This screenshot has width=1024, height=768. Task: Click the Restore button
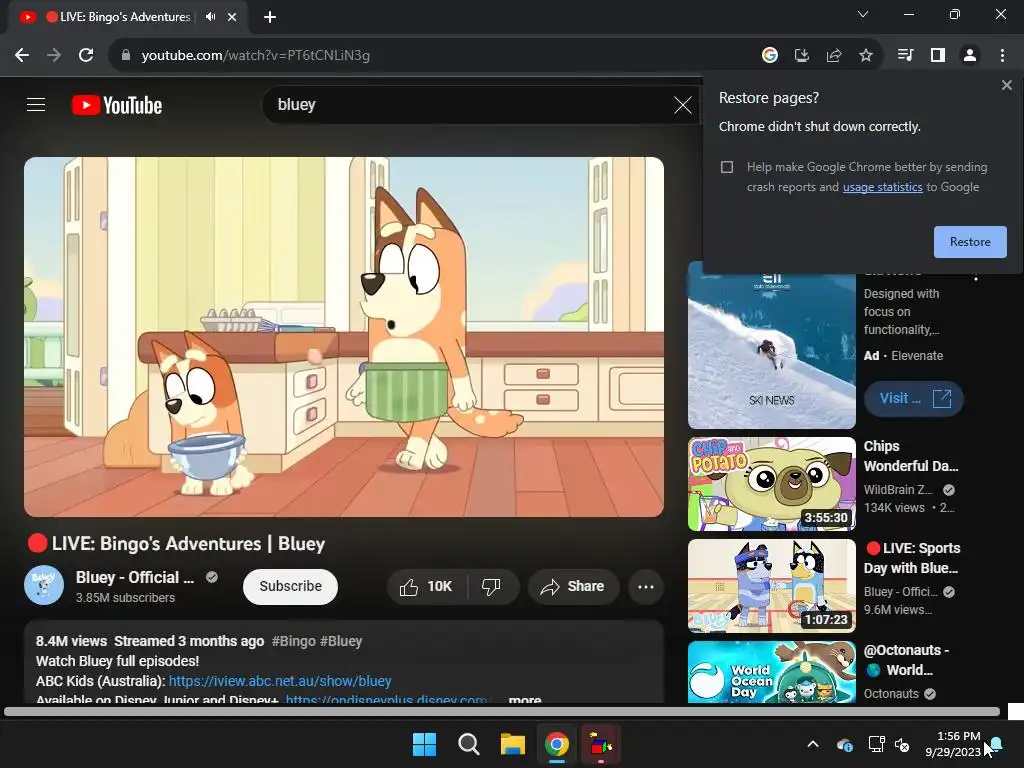pyautogui.click(x=970, y=242)
